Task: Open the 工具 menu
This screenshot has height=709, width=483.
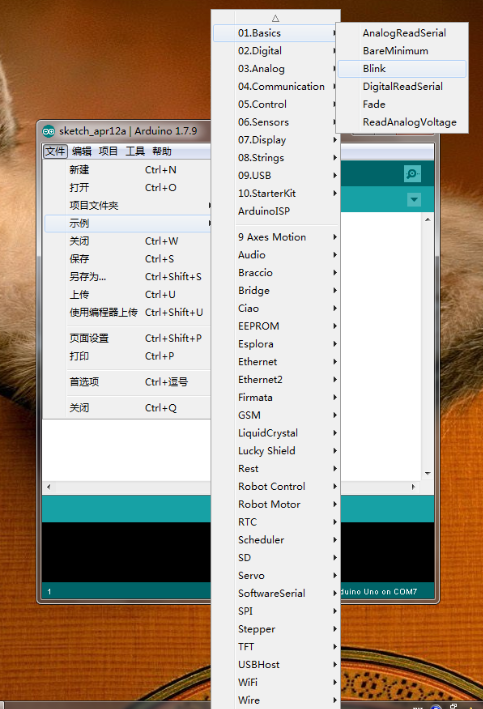Action: click(135, 151)
